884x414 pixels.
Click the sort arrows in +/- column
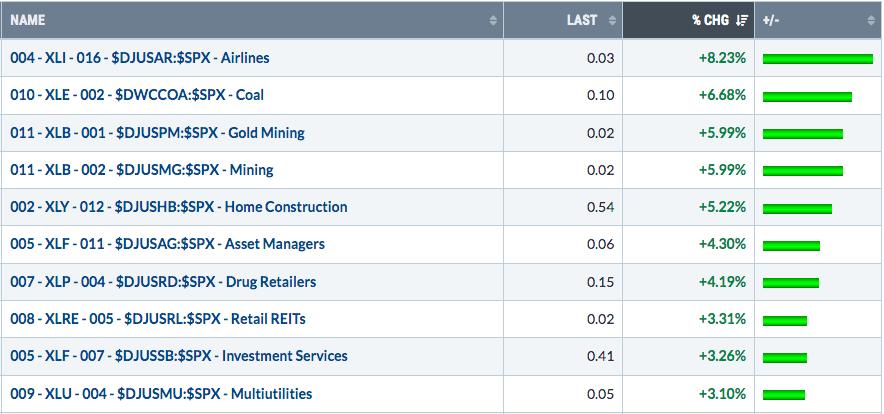(x=871, y=20)
